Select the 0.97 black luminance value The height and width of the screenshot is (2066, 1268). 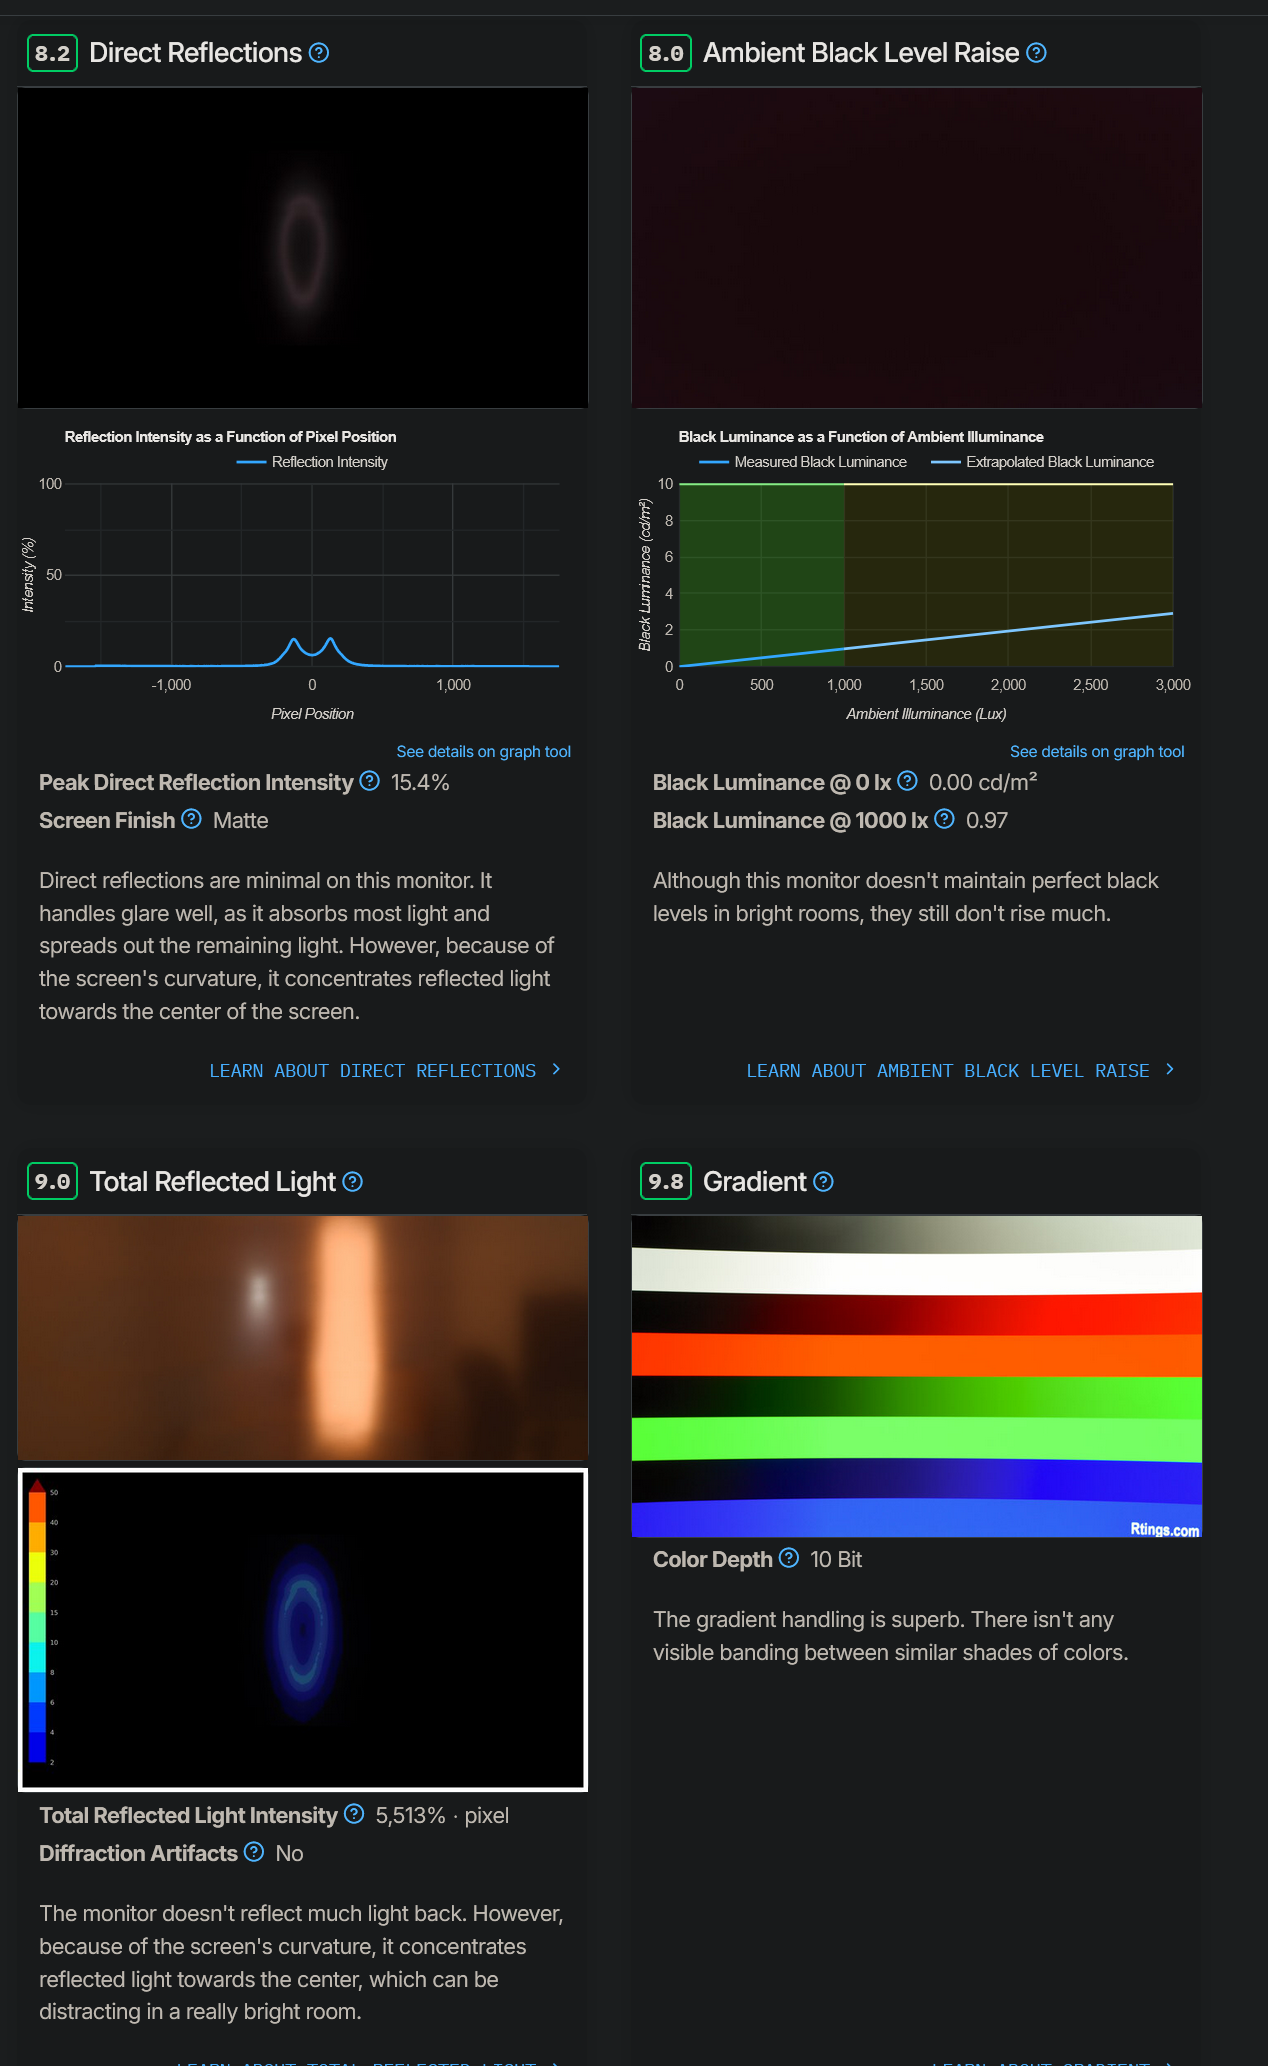[987, 820]
